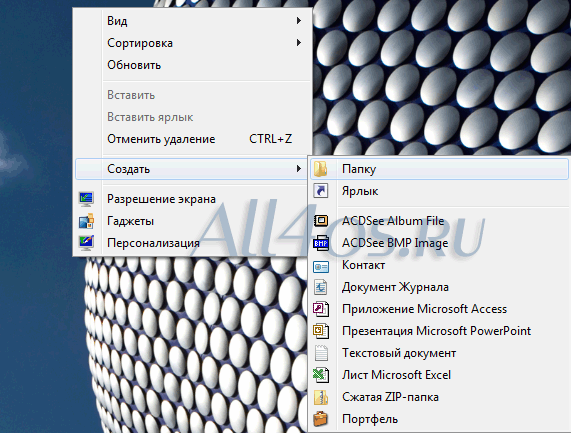Create a Сжатая ZIP-папка

(439, 397)
